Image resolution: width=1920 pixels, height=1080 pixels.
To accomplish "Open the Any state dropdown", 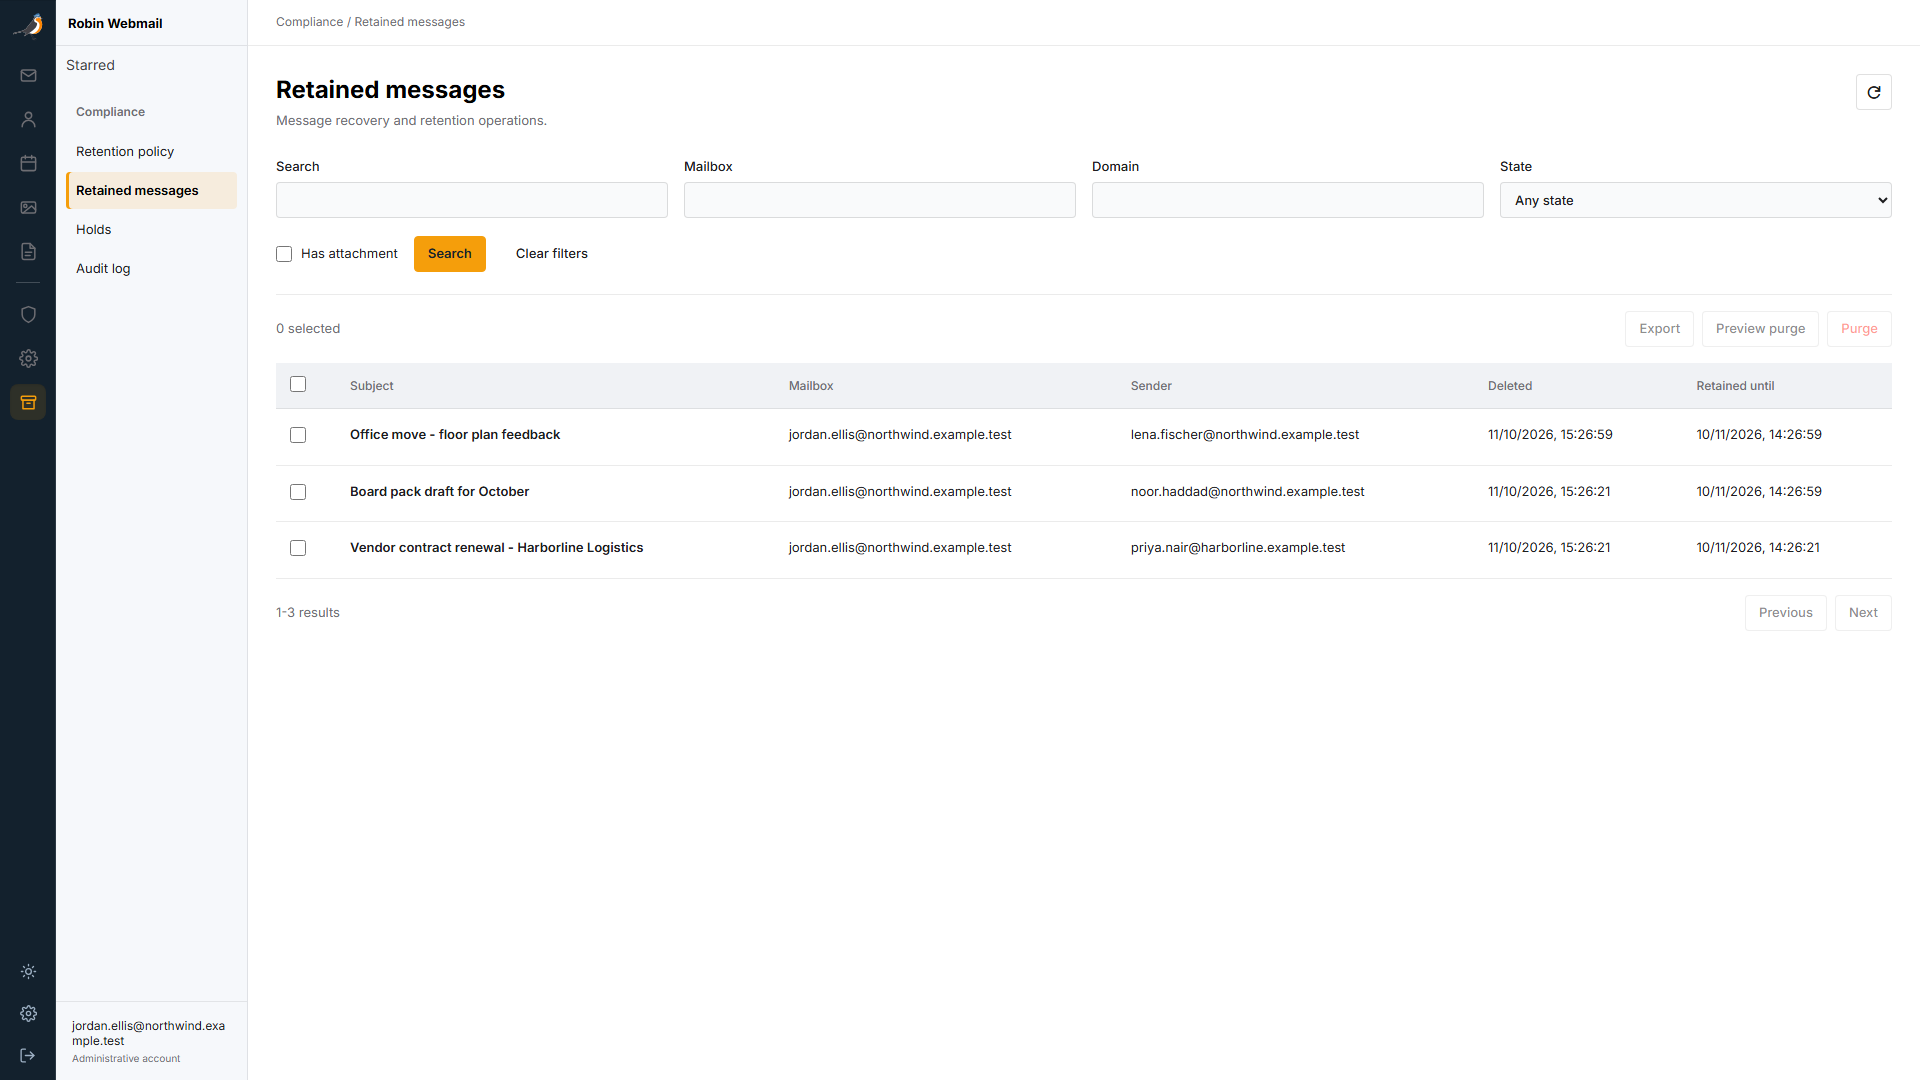I will click(1695, 200).
